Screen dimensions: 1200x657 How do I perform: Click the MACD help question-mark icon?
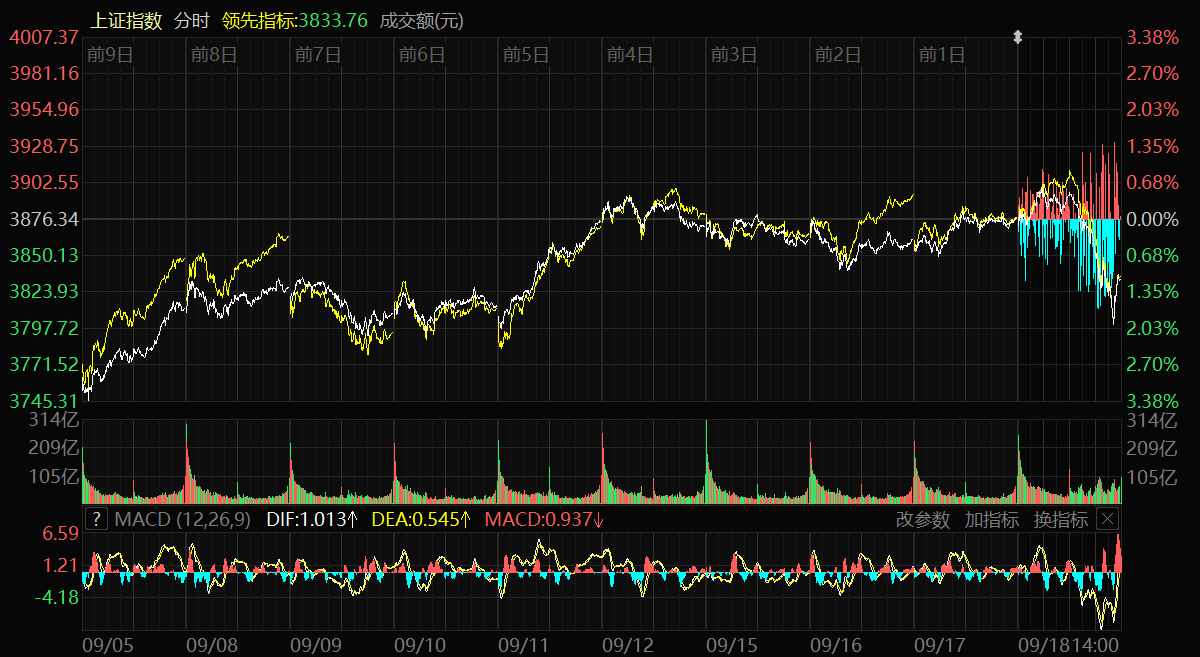(x=95, y=519)
